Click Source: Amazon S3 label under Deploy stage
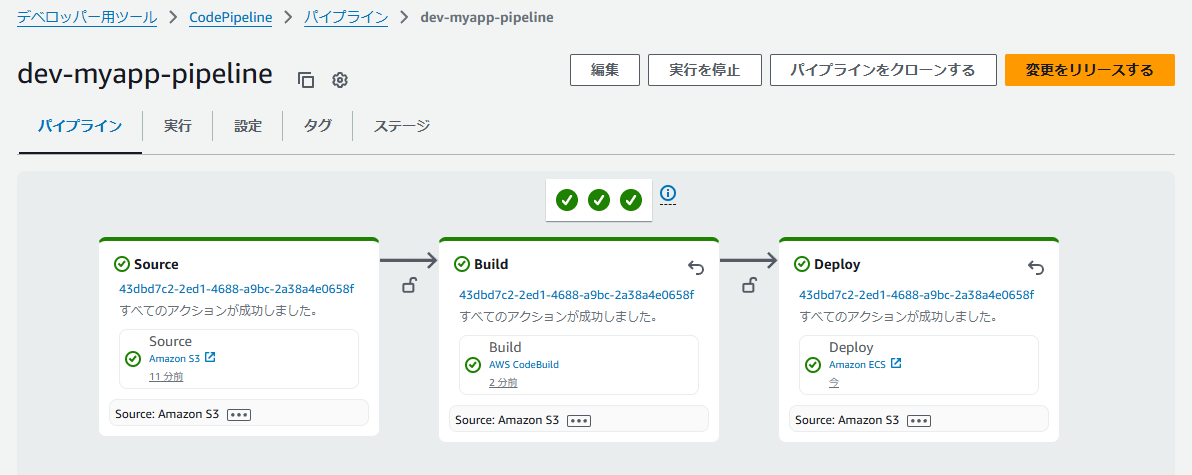Image resolution: width=1192 pixels, height=475 pixels. coord(847,420)
